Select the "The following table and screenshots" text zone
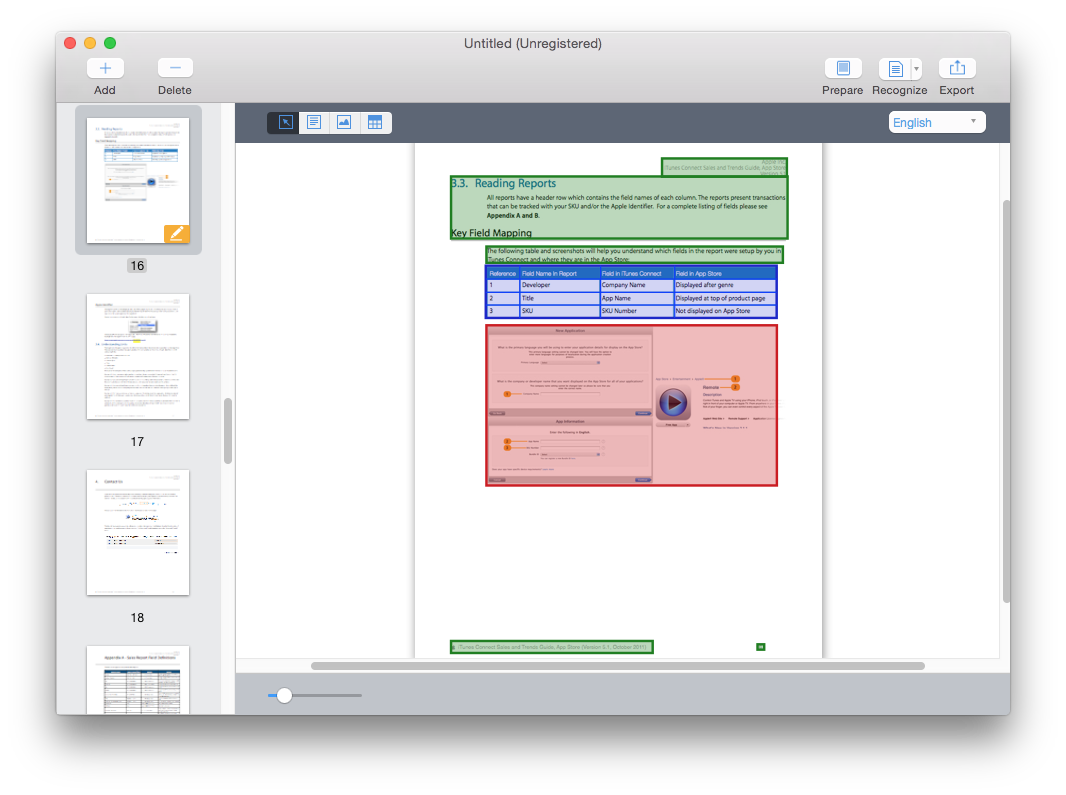This screenshot has height=795, width=1066. [634, 255]
